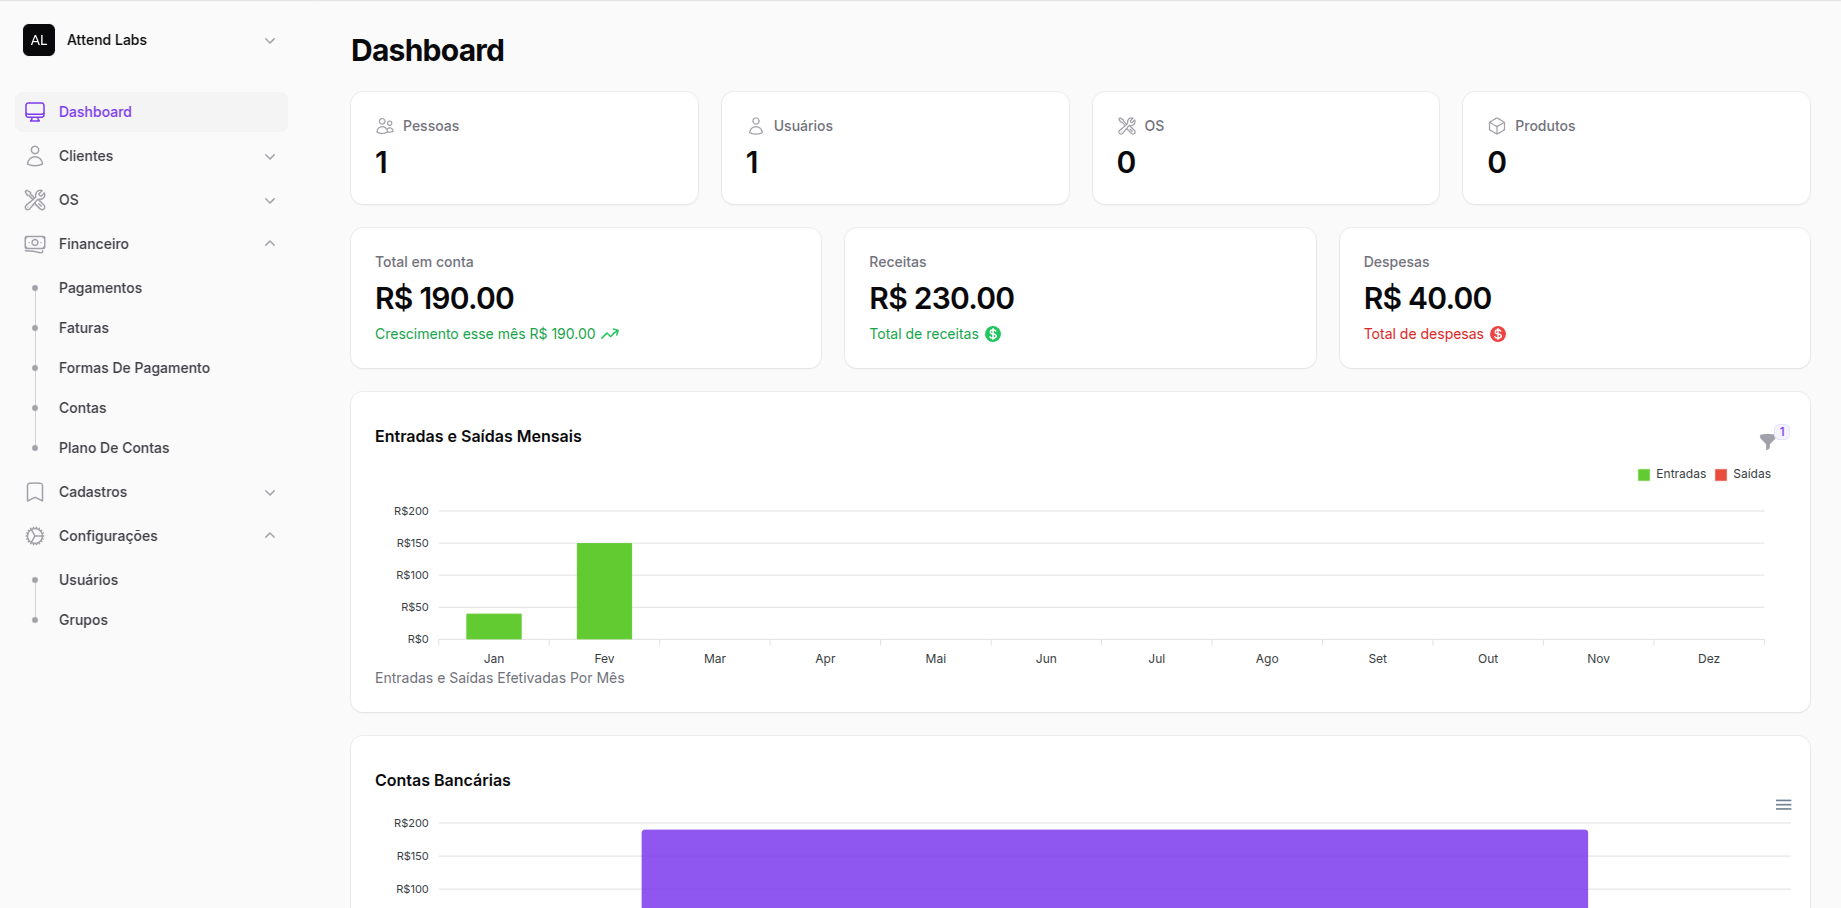The image size is (1841, 908).
Task: Expand the Clientes submenu chevron
Action: pos(270,157)
